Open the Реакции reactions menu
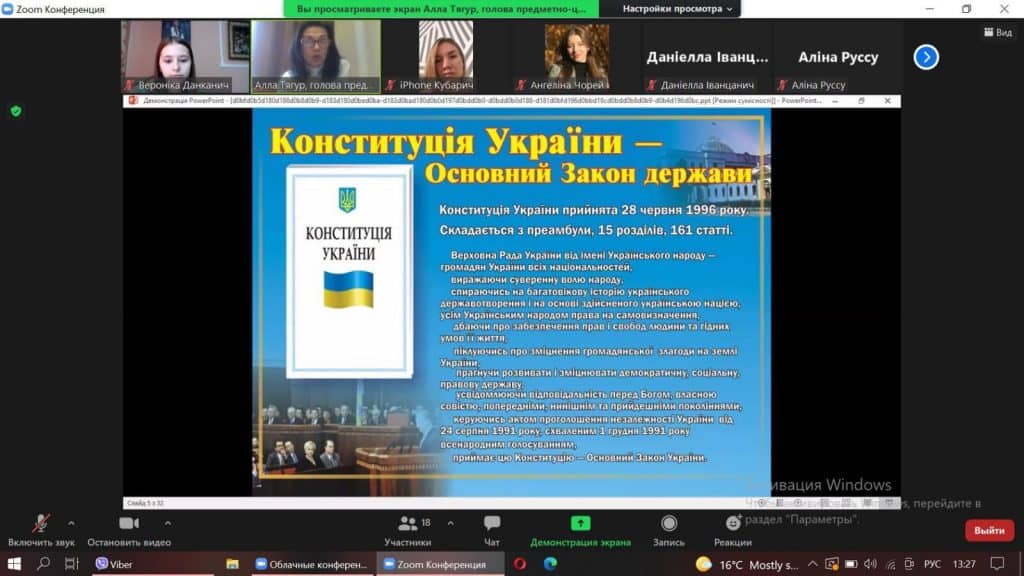 (733, 524)
